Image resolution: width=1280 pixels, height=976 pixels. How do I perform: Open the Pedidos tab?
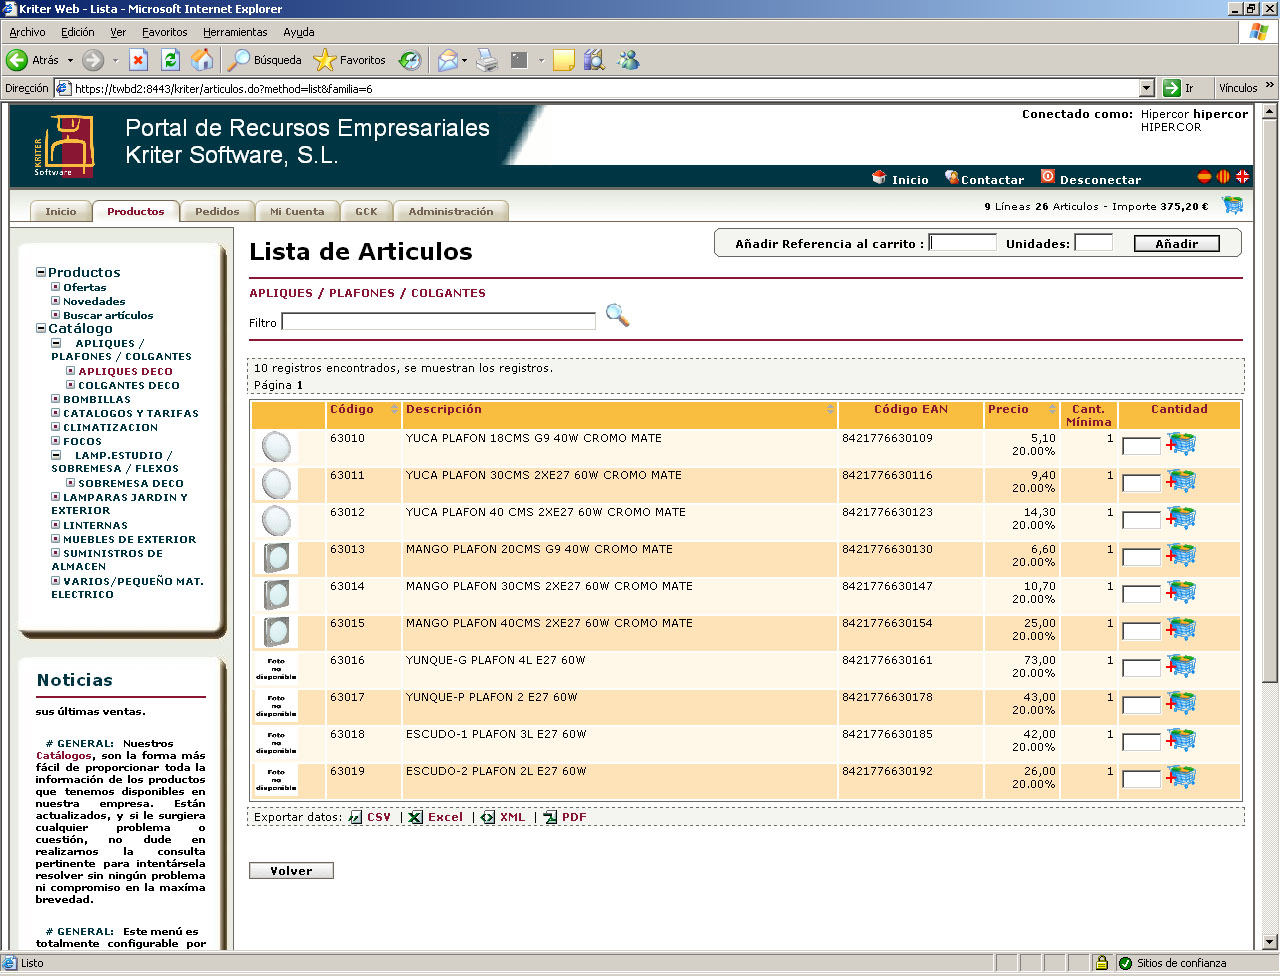coord(217,211)
